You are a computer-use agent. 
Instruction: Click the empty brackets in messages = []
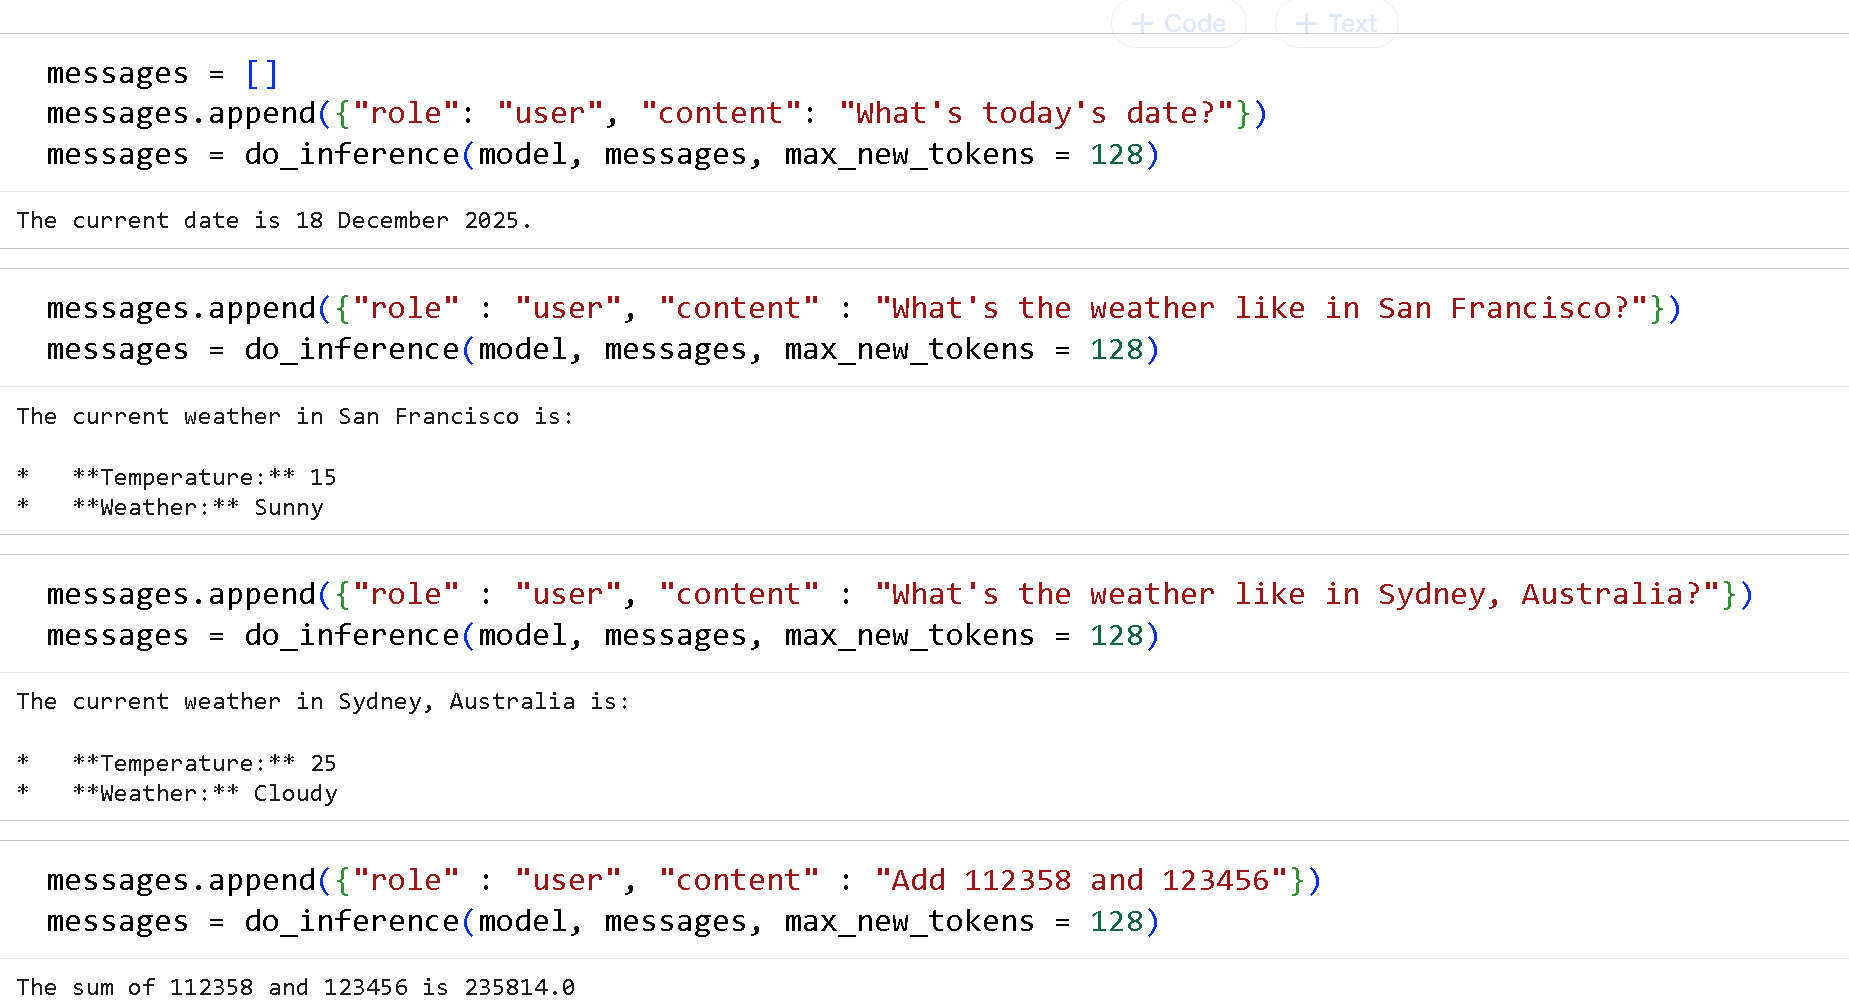[x=261, y=73]
